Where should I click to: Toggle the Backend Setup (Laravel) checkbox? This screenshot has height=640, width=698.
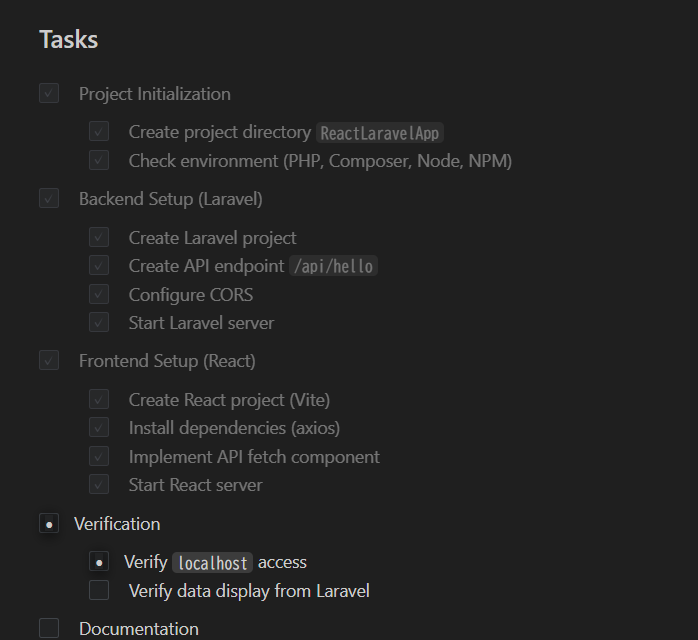(x=49, y=199)
